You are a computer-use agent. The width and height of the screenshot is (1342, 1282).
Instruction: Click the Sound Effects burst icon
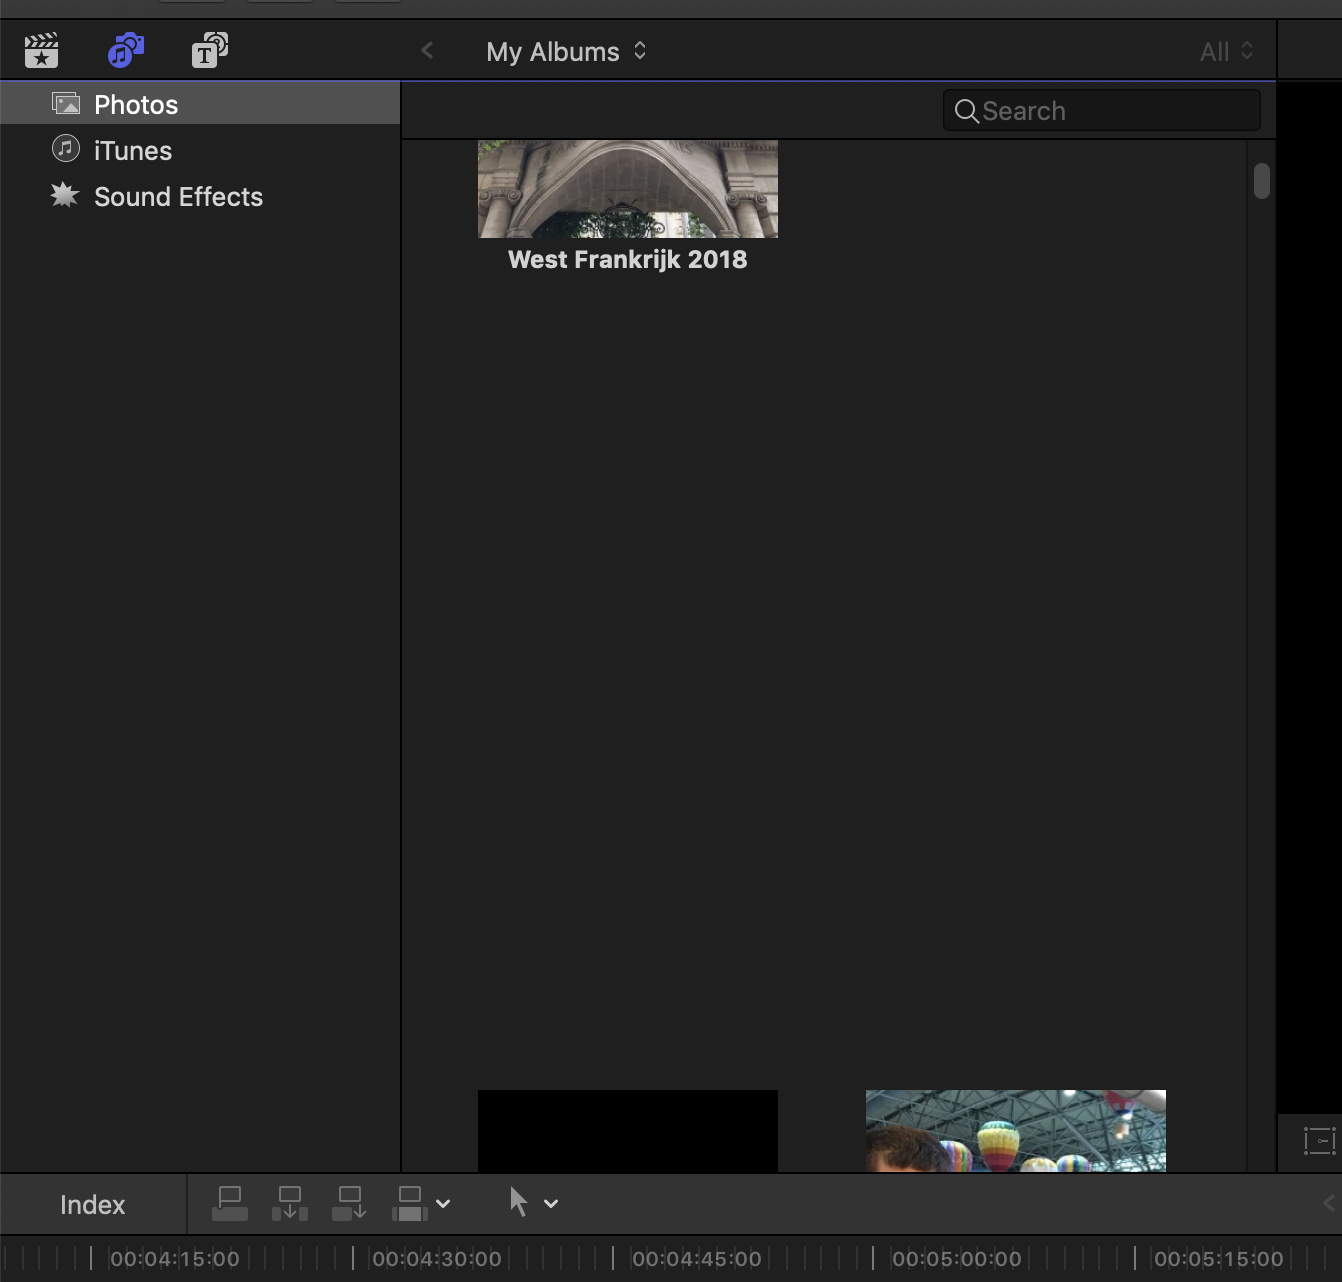pos(65,195)
